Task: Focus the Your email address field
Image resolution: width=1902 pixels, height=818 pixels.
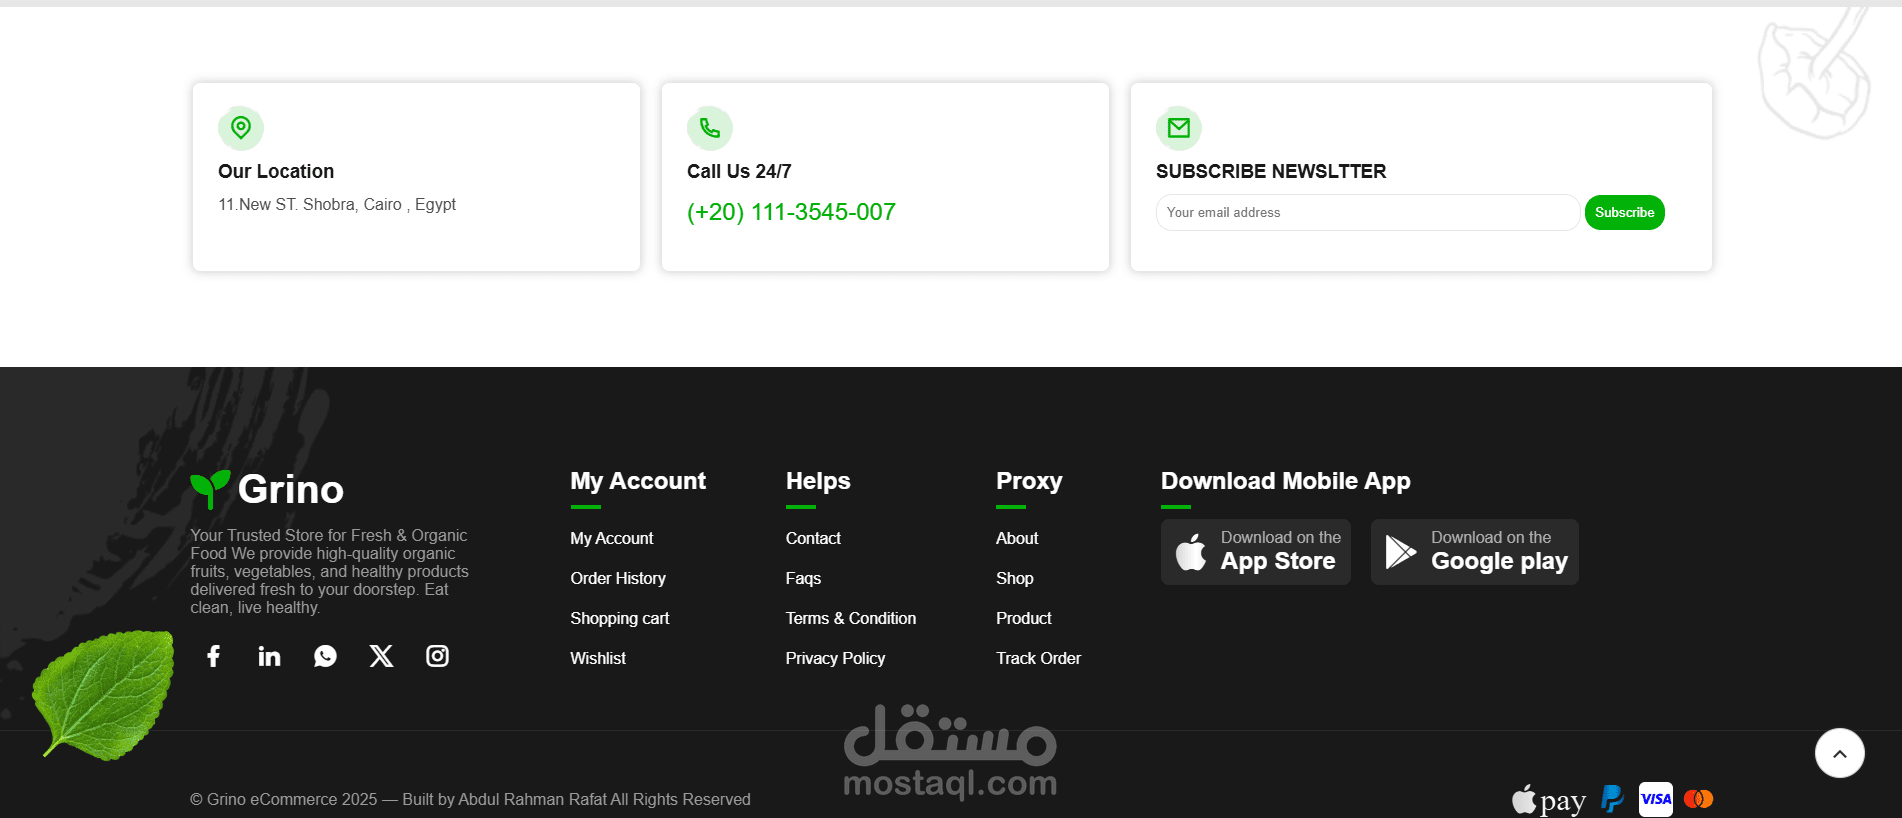Action: 1368,212
